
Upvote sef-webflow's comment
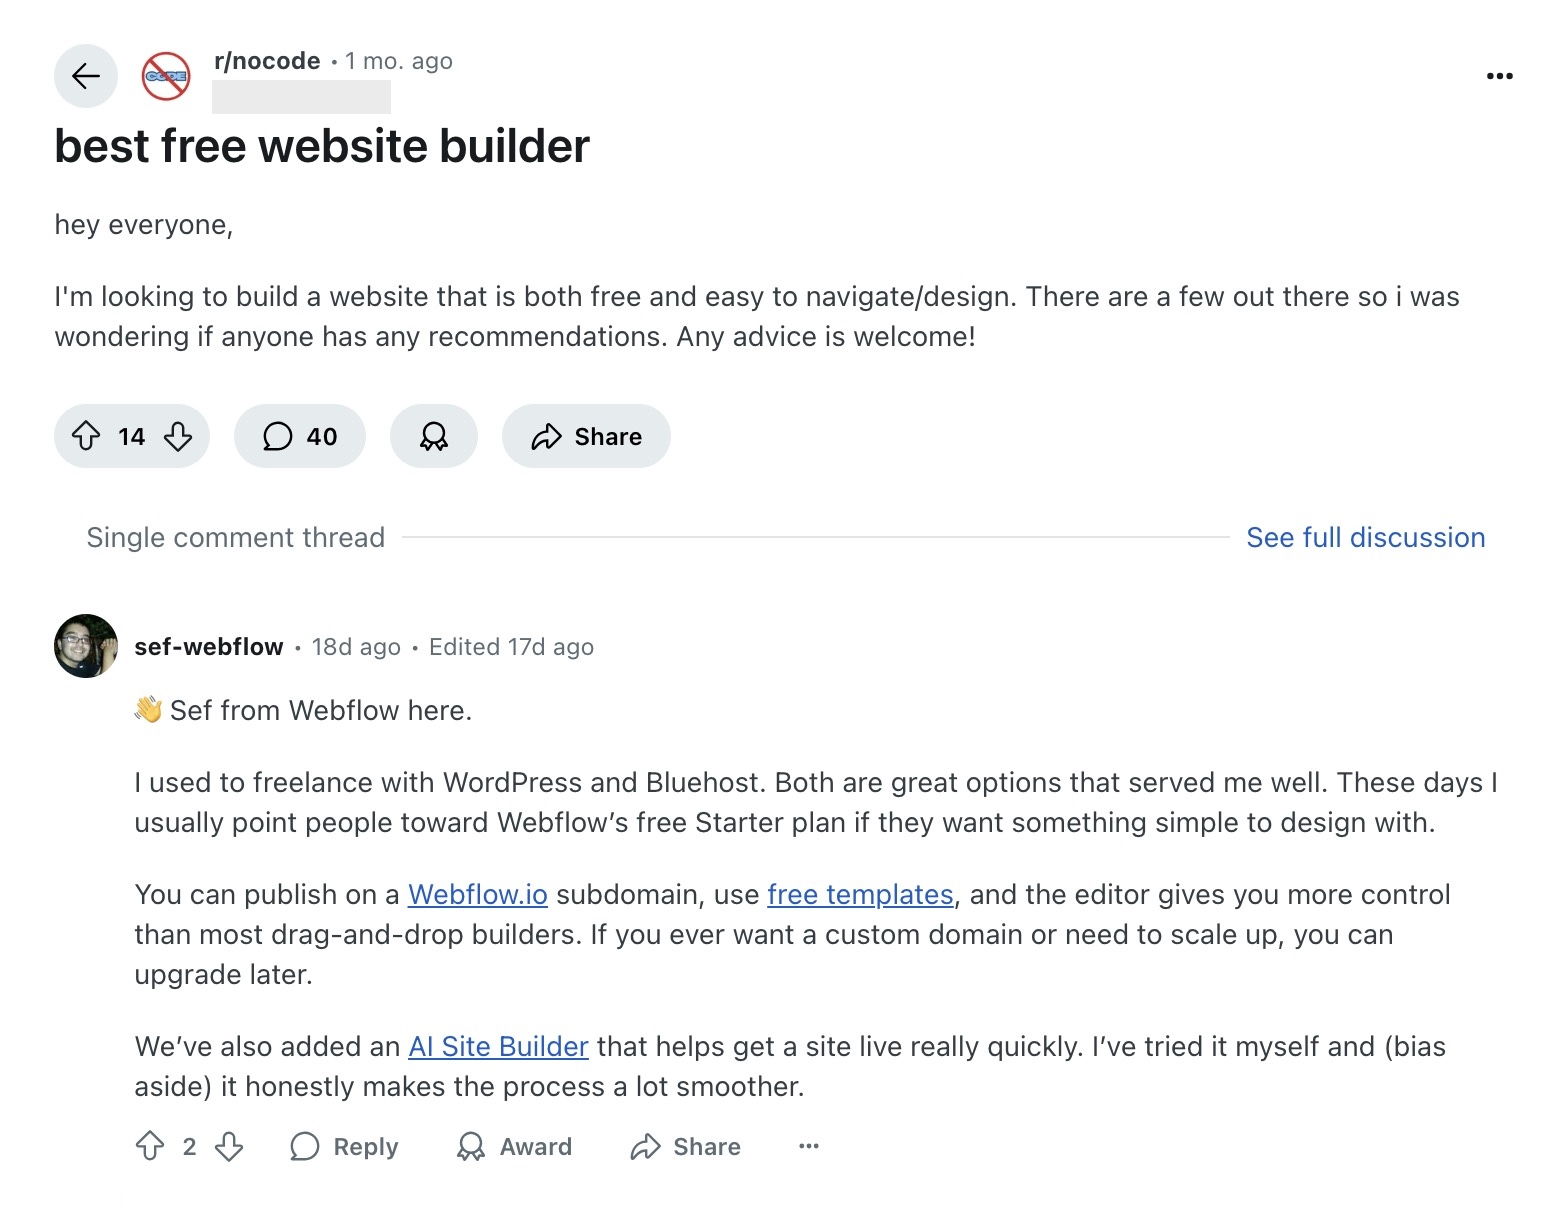click(x=152, y=1146)
